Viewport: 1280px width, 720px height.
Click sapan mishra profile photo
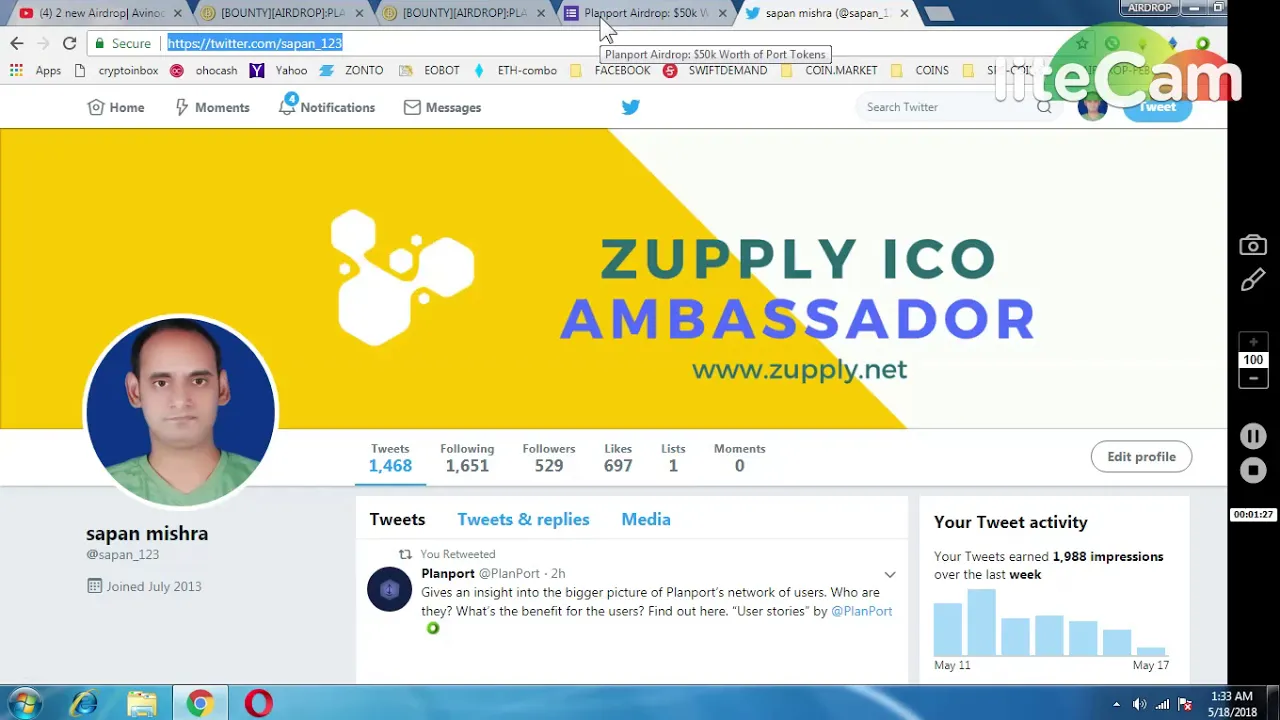pos(180,412)
